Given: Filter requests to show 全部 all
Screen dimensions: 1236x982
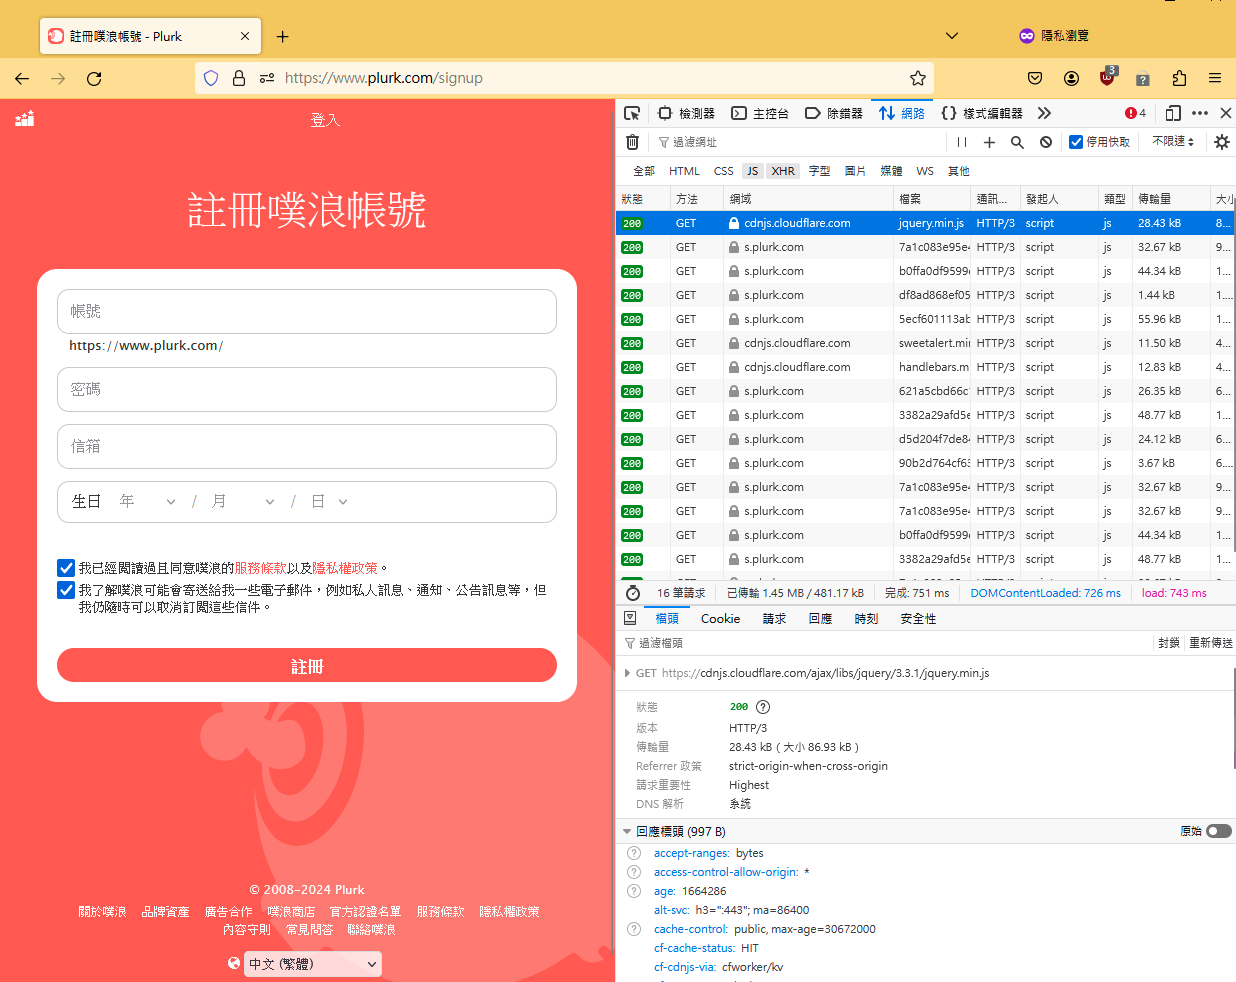Looking at the screenshot, I should tap(644, 171).
